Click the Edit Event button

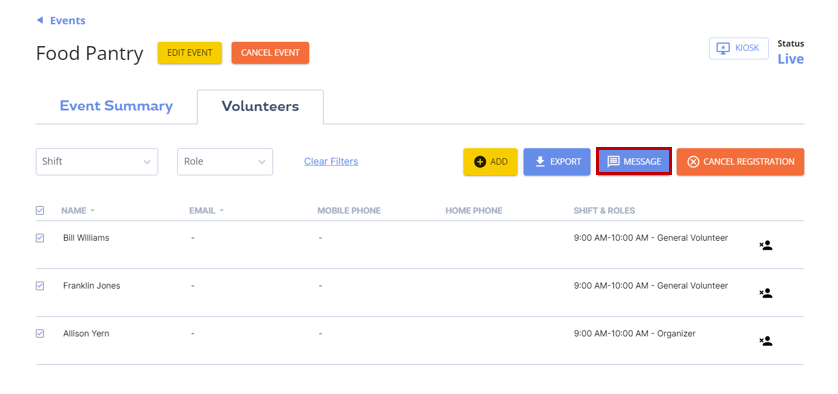[x=190, y=53]
